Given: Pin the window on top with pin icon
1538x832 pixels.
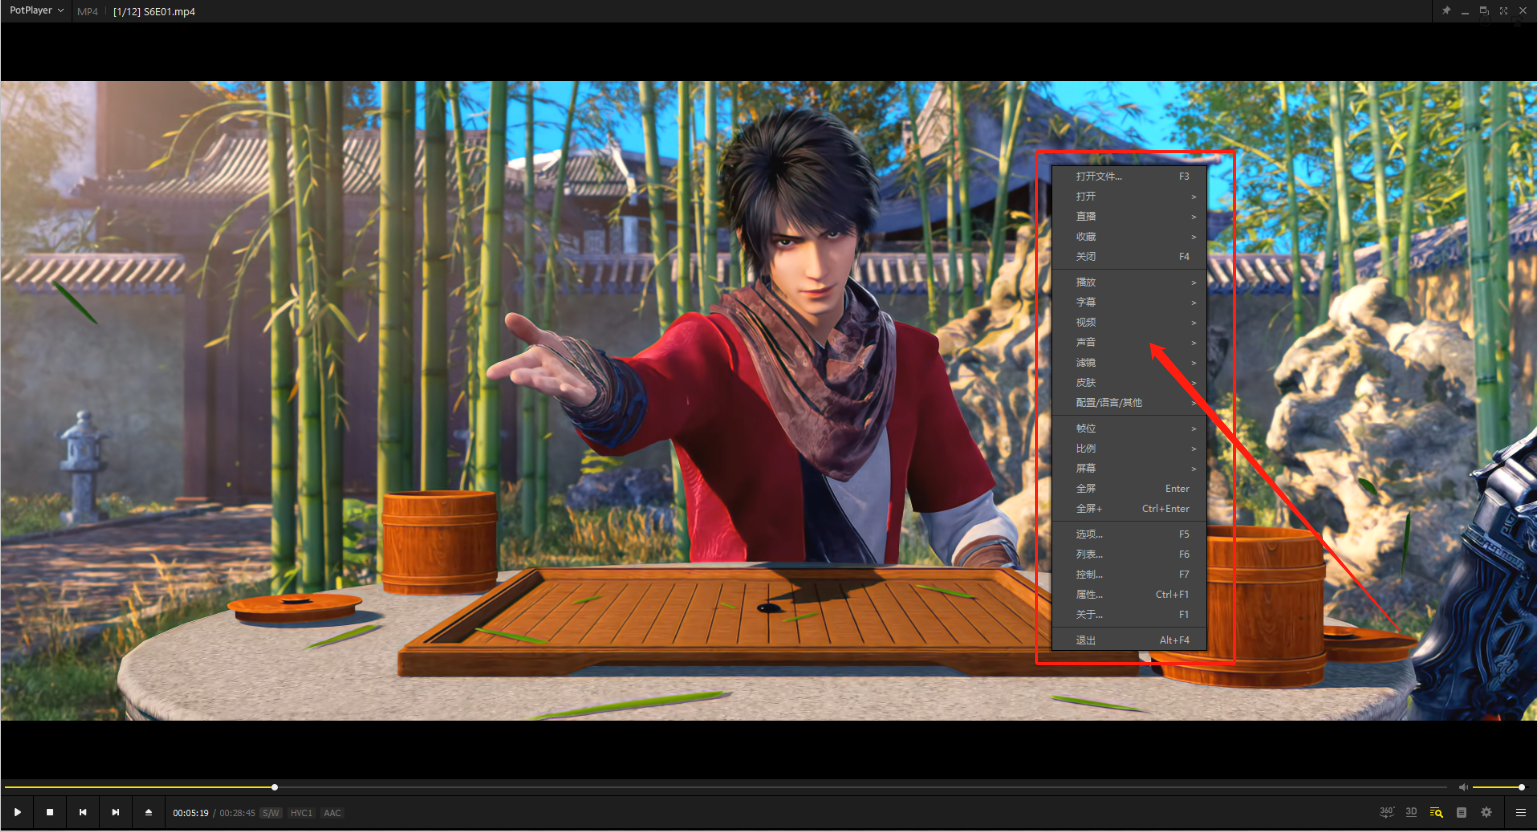Looking at the screenshot, I should point(1446,11).
